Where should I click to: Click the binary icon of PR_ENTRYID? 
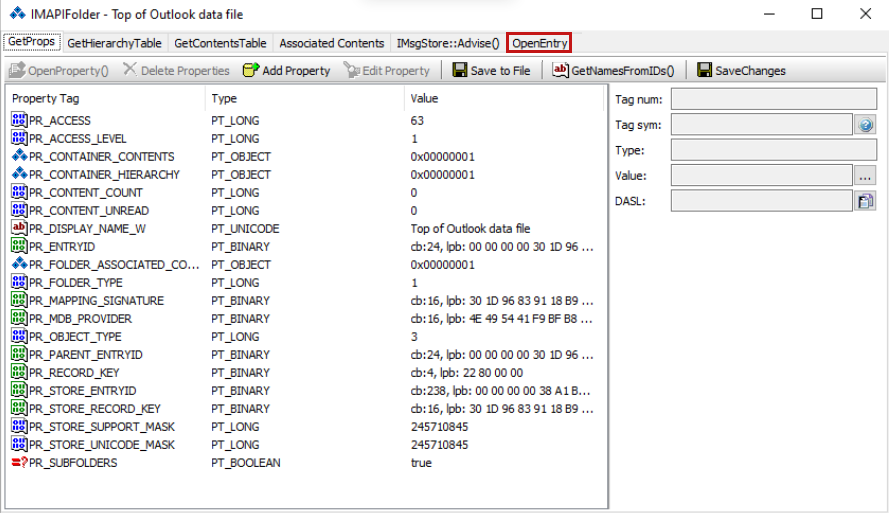[x=19, y=246]
